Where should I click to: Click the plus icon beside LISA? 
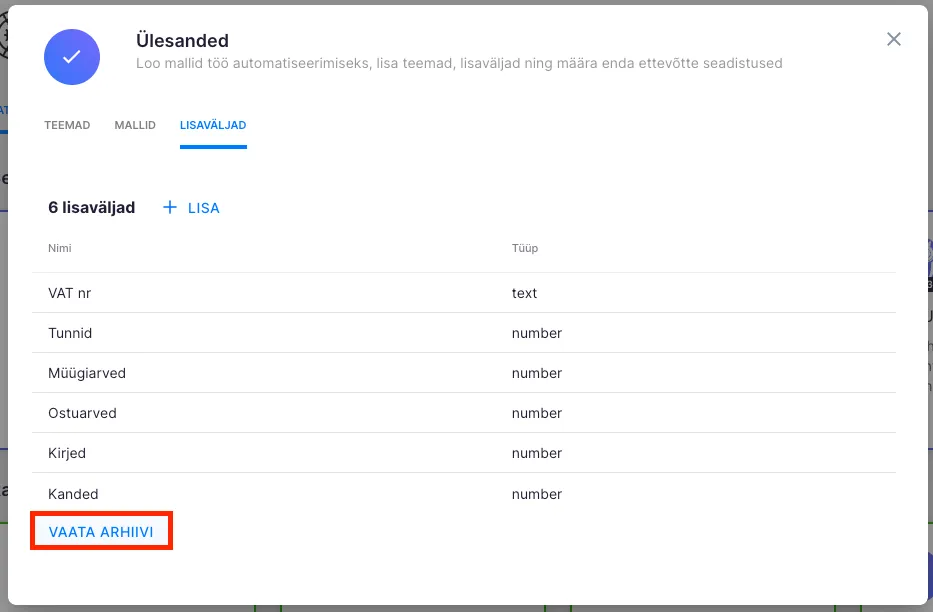170,207
